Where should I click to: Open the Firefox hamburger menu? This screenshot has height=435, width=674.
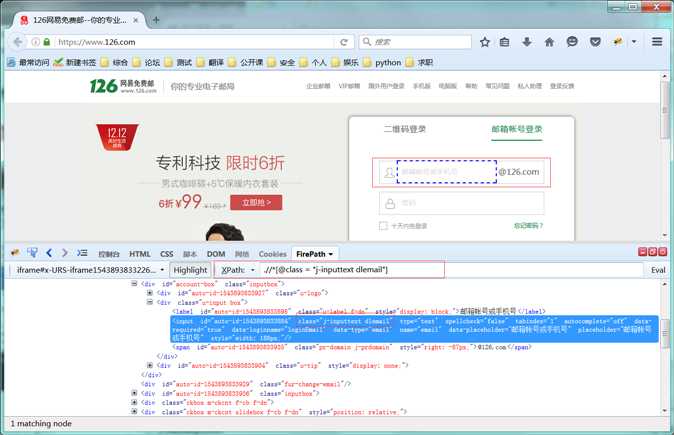(x=657, y=42)
